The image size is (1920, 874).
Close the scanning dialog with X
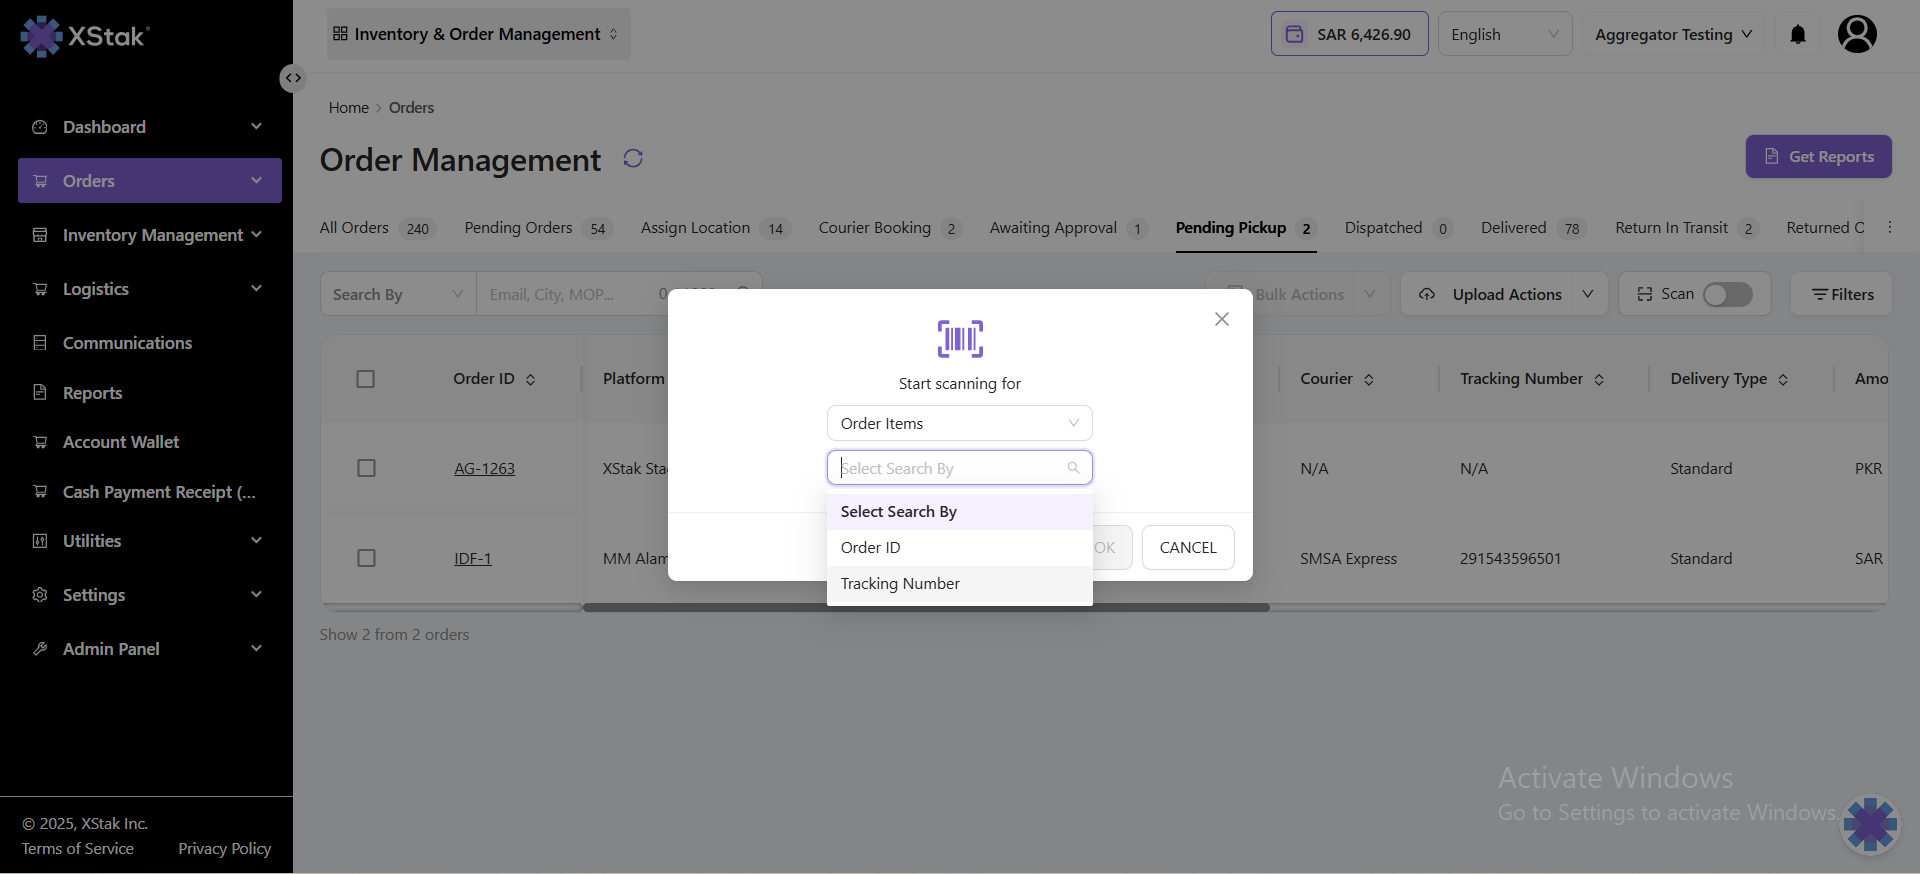[1221, 319]
